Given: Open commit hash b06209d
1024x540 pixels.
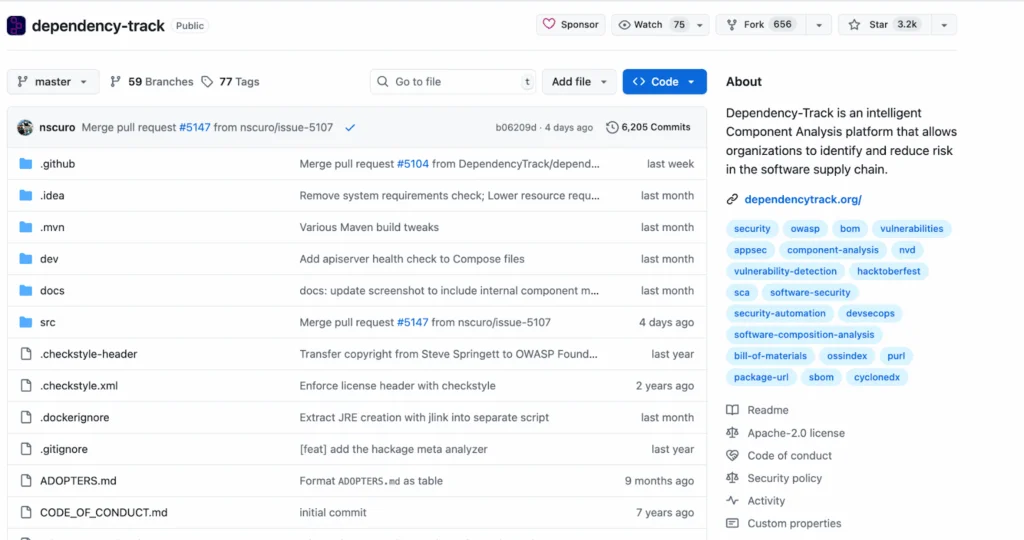Looking at the screenshot, I should [515, 127].
